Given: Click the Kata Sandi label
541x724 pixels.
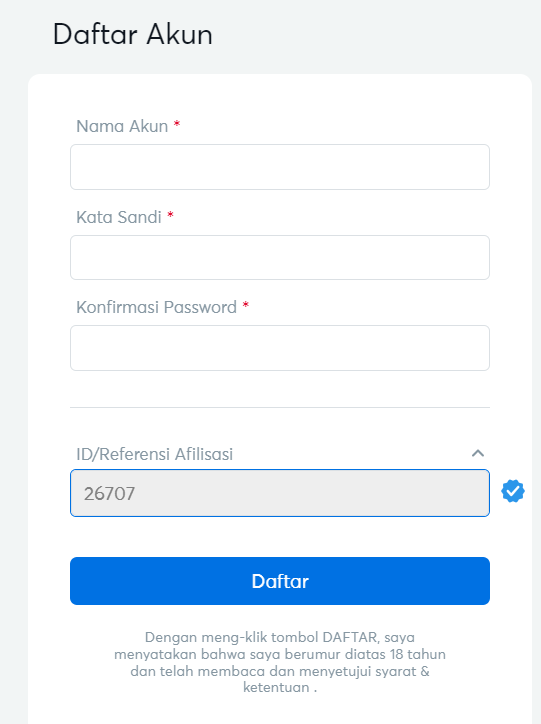Looking at the screenshot, I should point(119,217).
